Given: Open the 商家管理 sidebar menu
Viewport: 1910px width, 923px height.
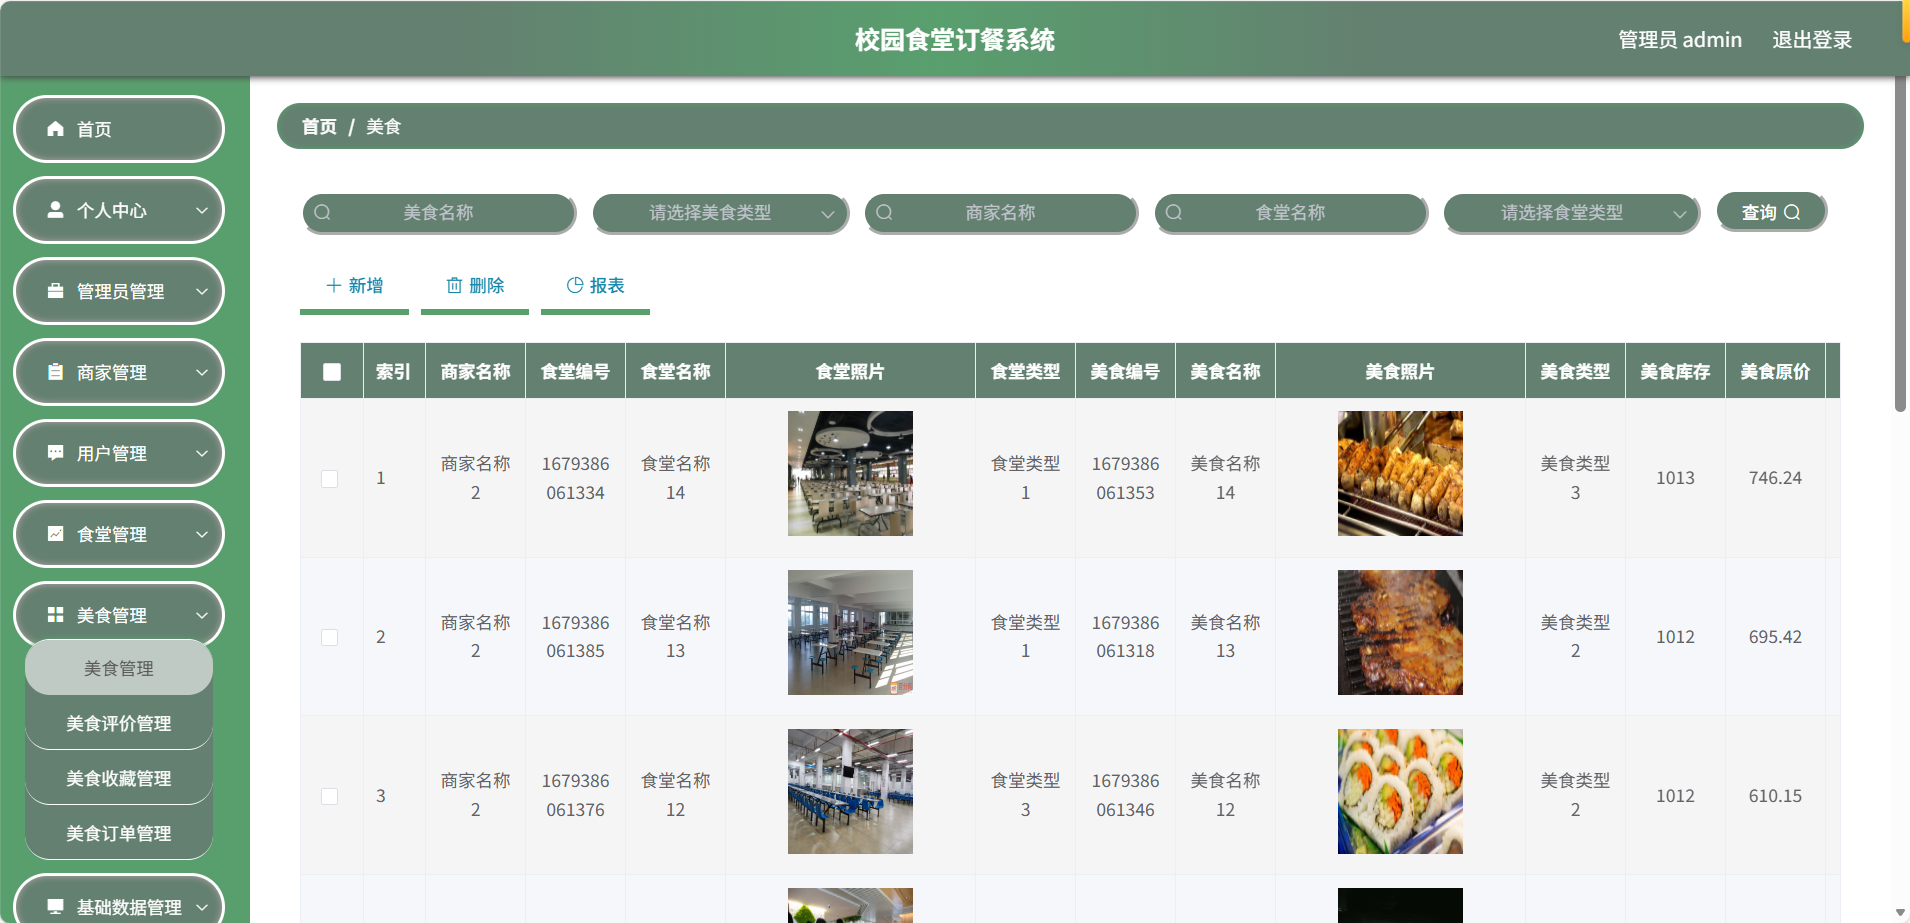Looking at the screenshot, I should point(119,372).
